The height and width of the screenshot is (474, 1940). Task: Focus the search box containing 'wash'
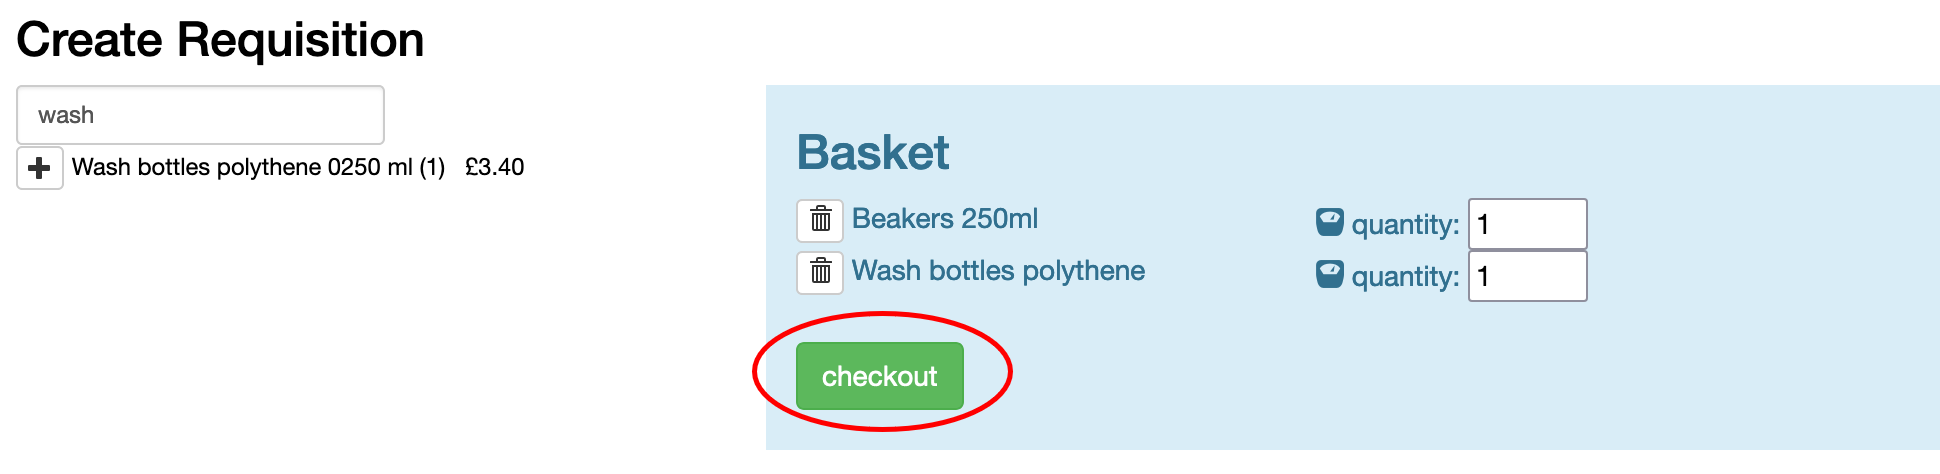tap(200, 115)
